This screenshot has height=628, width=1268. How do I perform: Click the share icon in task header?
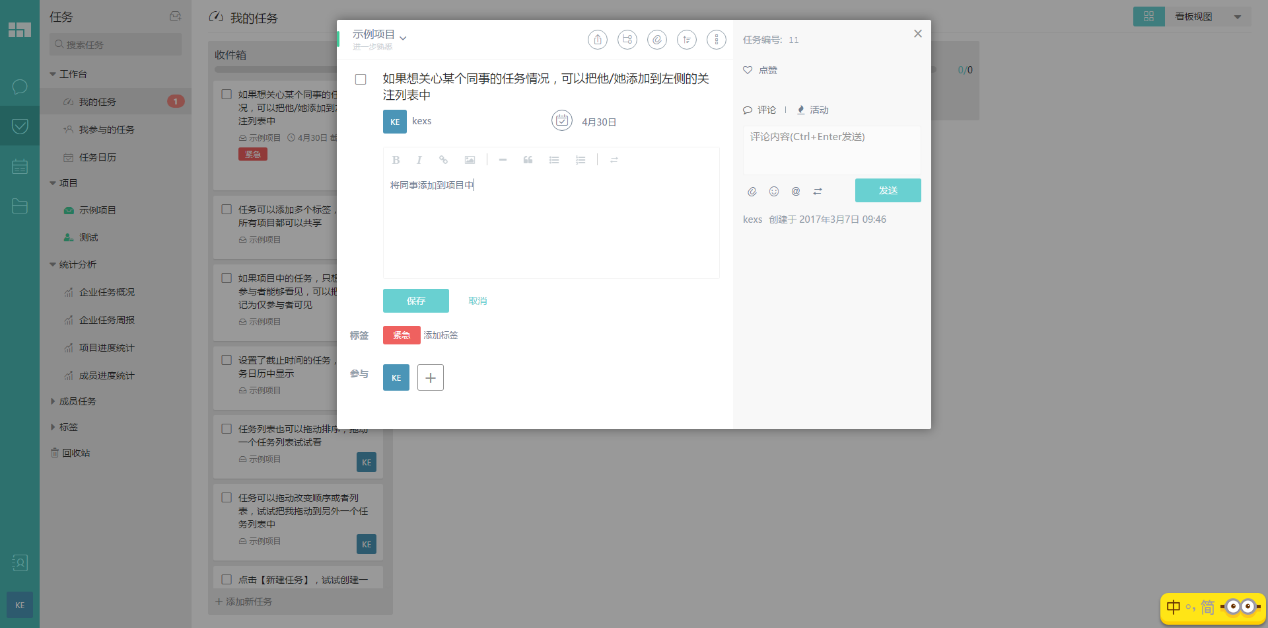coord(597,40)
